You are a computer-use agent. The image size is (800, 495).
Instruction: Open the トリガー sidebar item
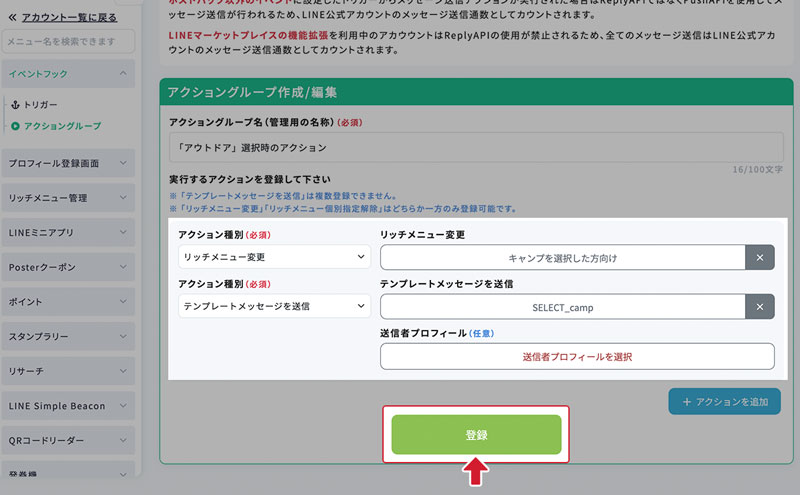click(x=40, y=105)
